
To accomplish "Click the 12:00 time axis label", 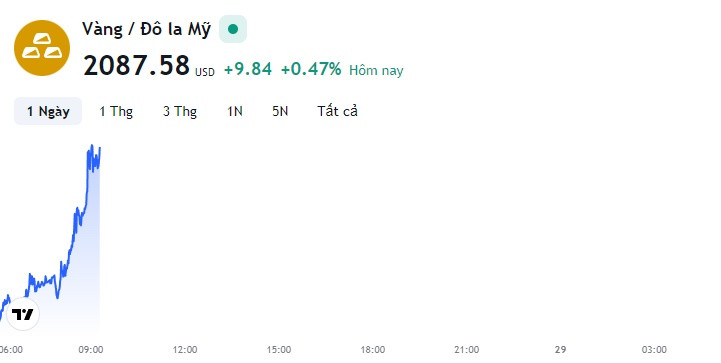I will [x=185, y=350].
